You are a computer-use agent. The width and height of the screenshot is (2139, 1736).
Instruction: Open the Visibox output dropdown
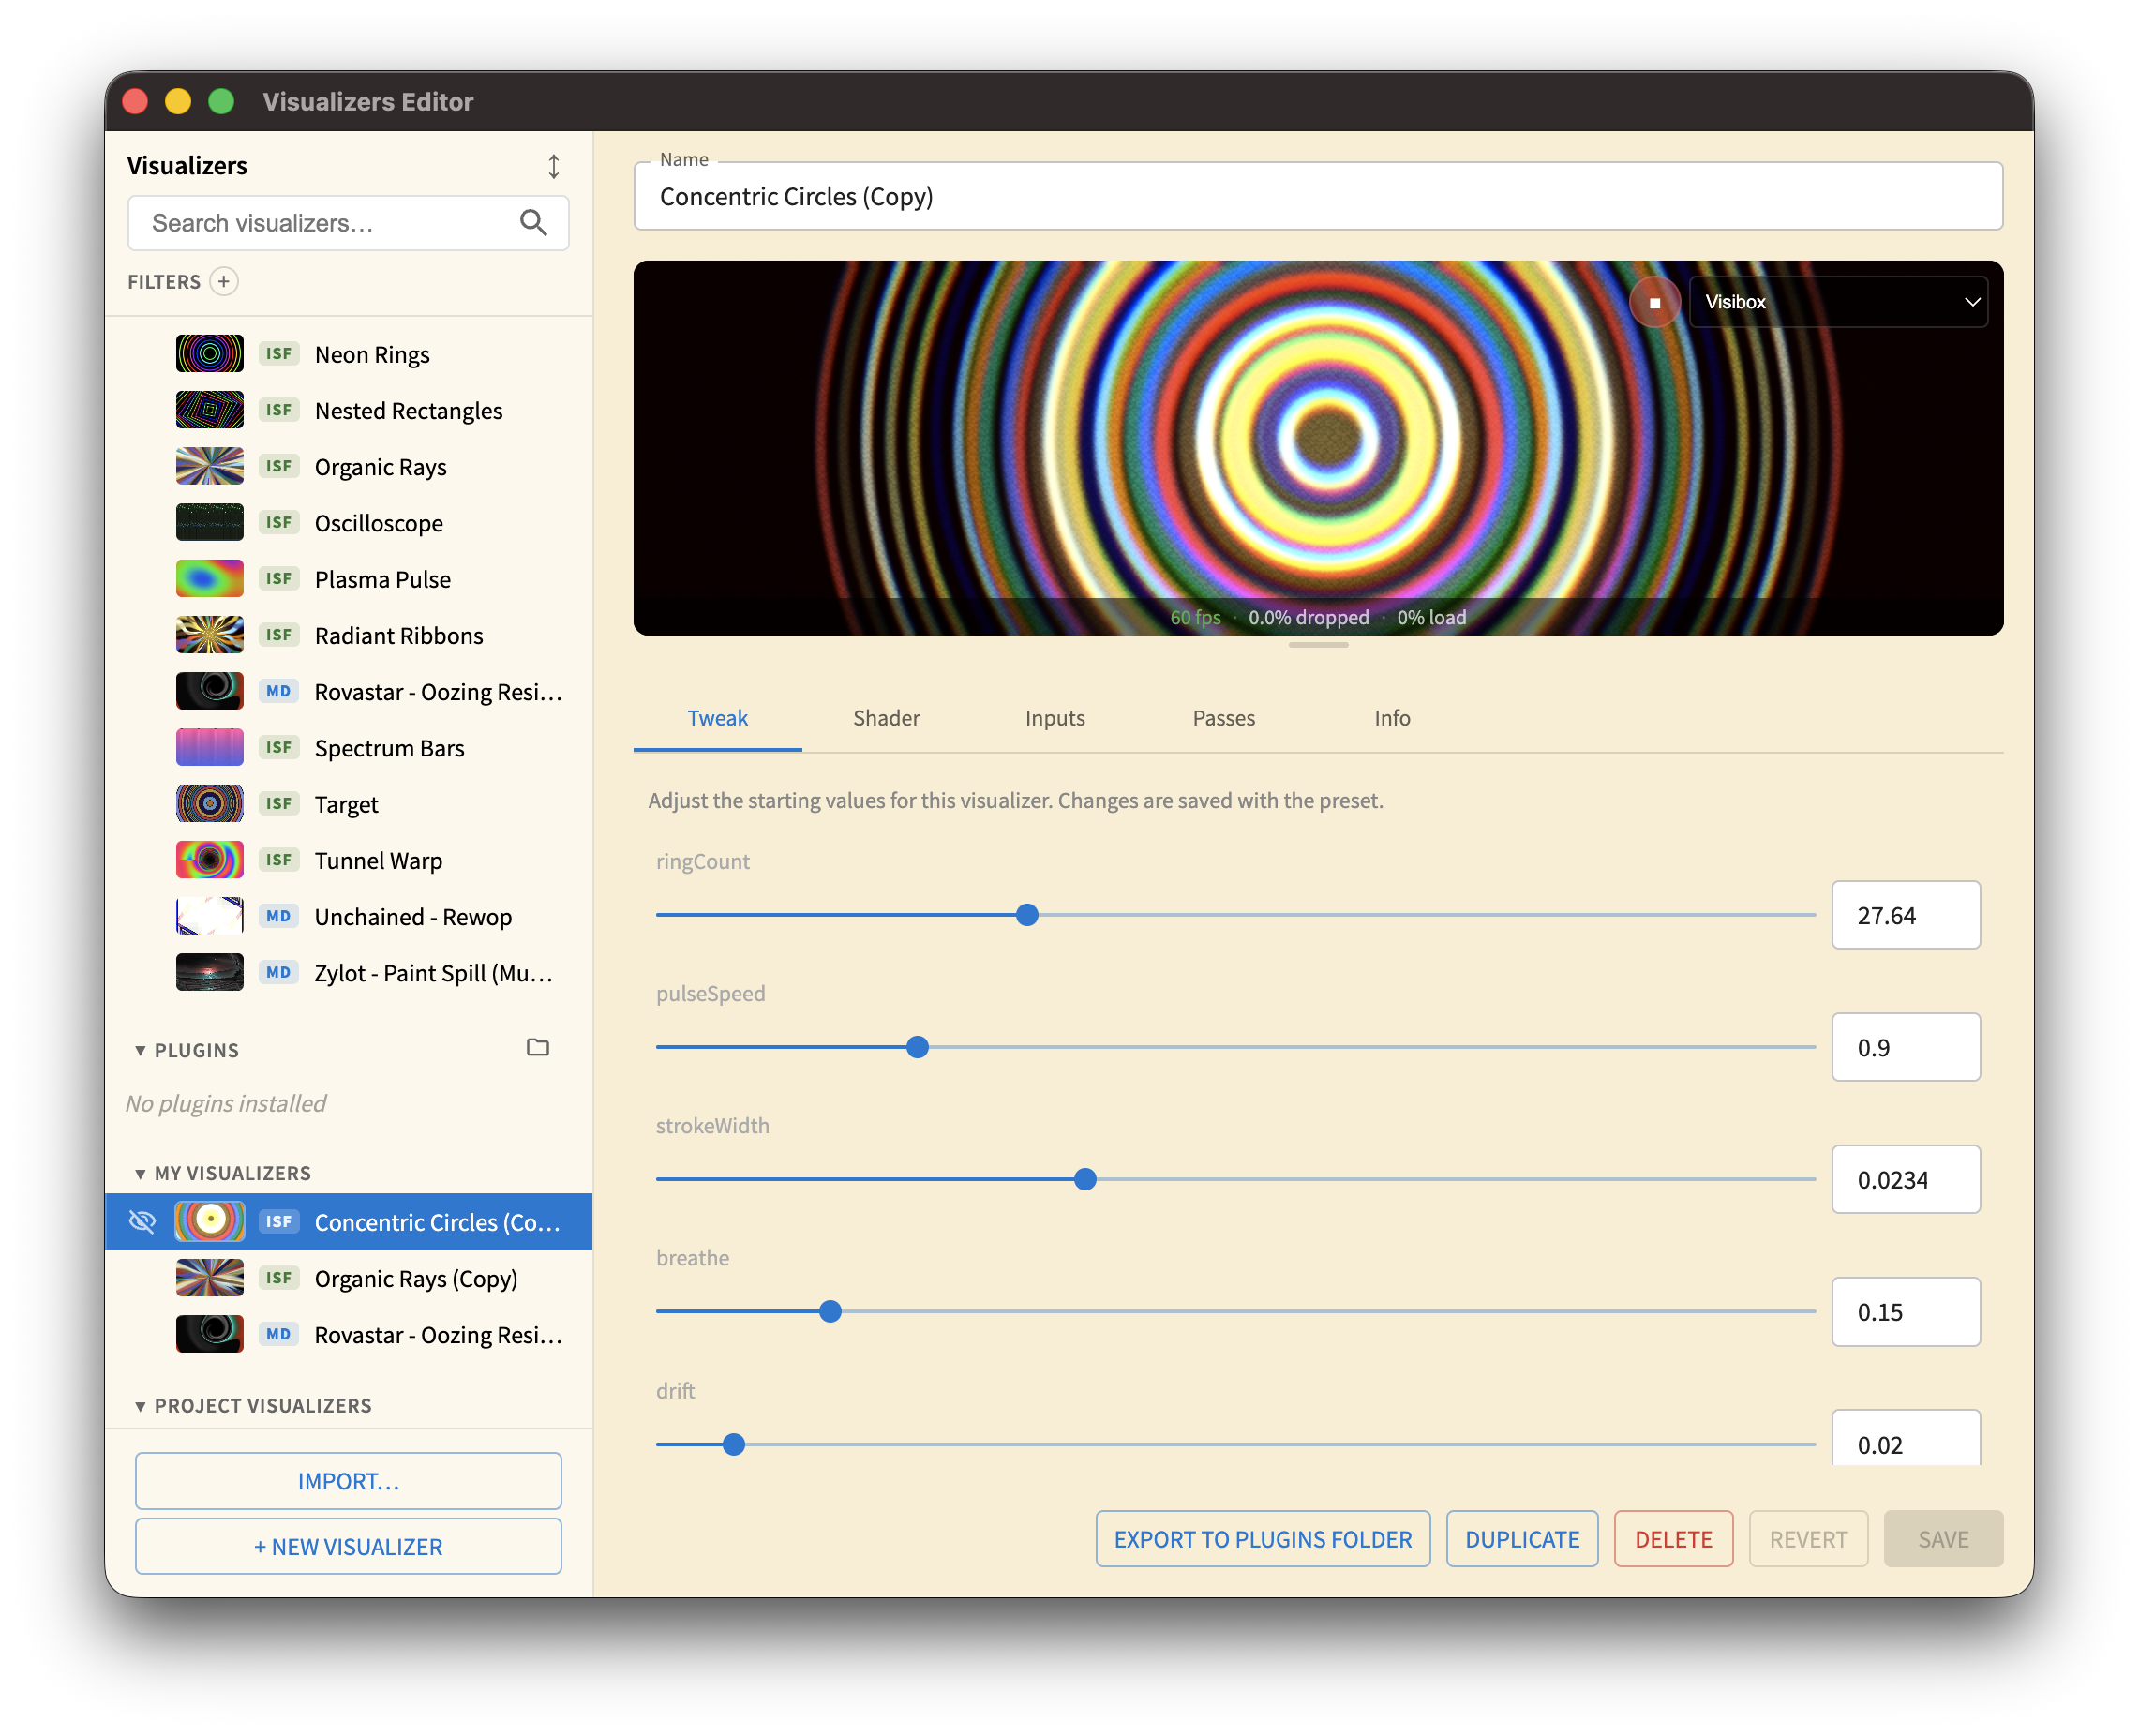(x=1838, y=301)
